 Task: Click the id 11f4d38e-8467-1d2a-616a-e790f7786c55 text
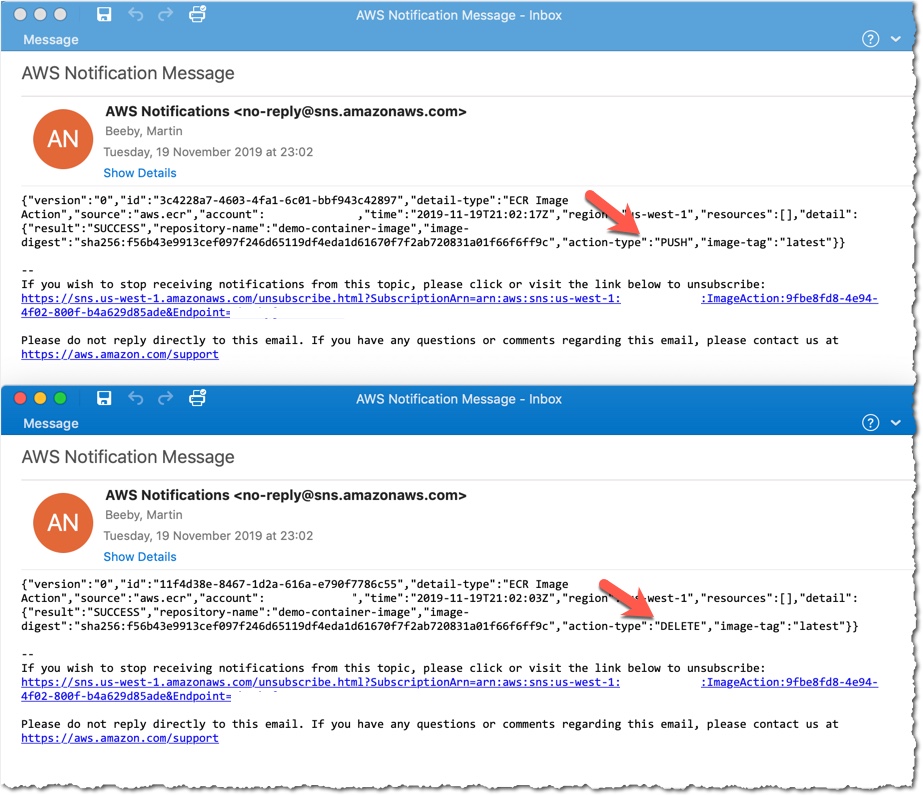[278, 584]
